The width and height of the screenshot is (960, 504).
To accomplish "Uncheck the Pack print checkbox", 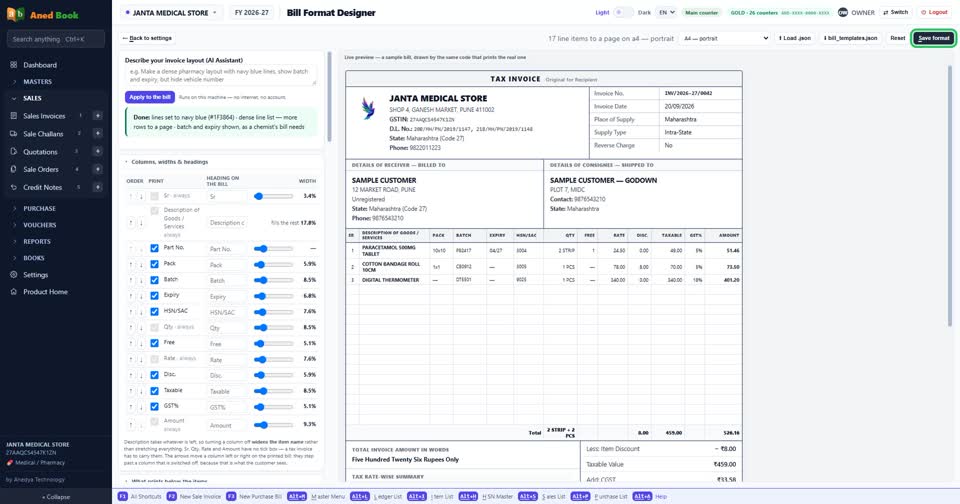I will point(154,264).
